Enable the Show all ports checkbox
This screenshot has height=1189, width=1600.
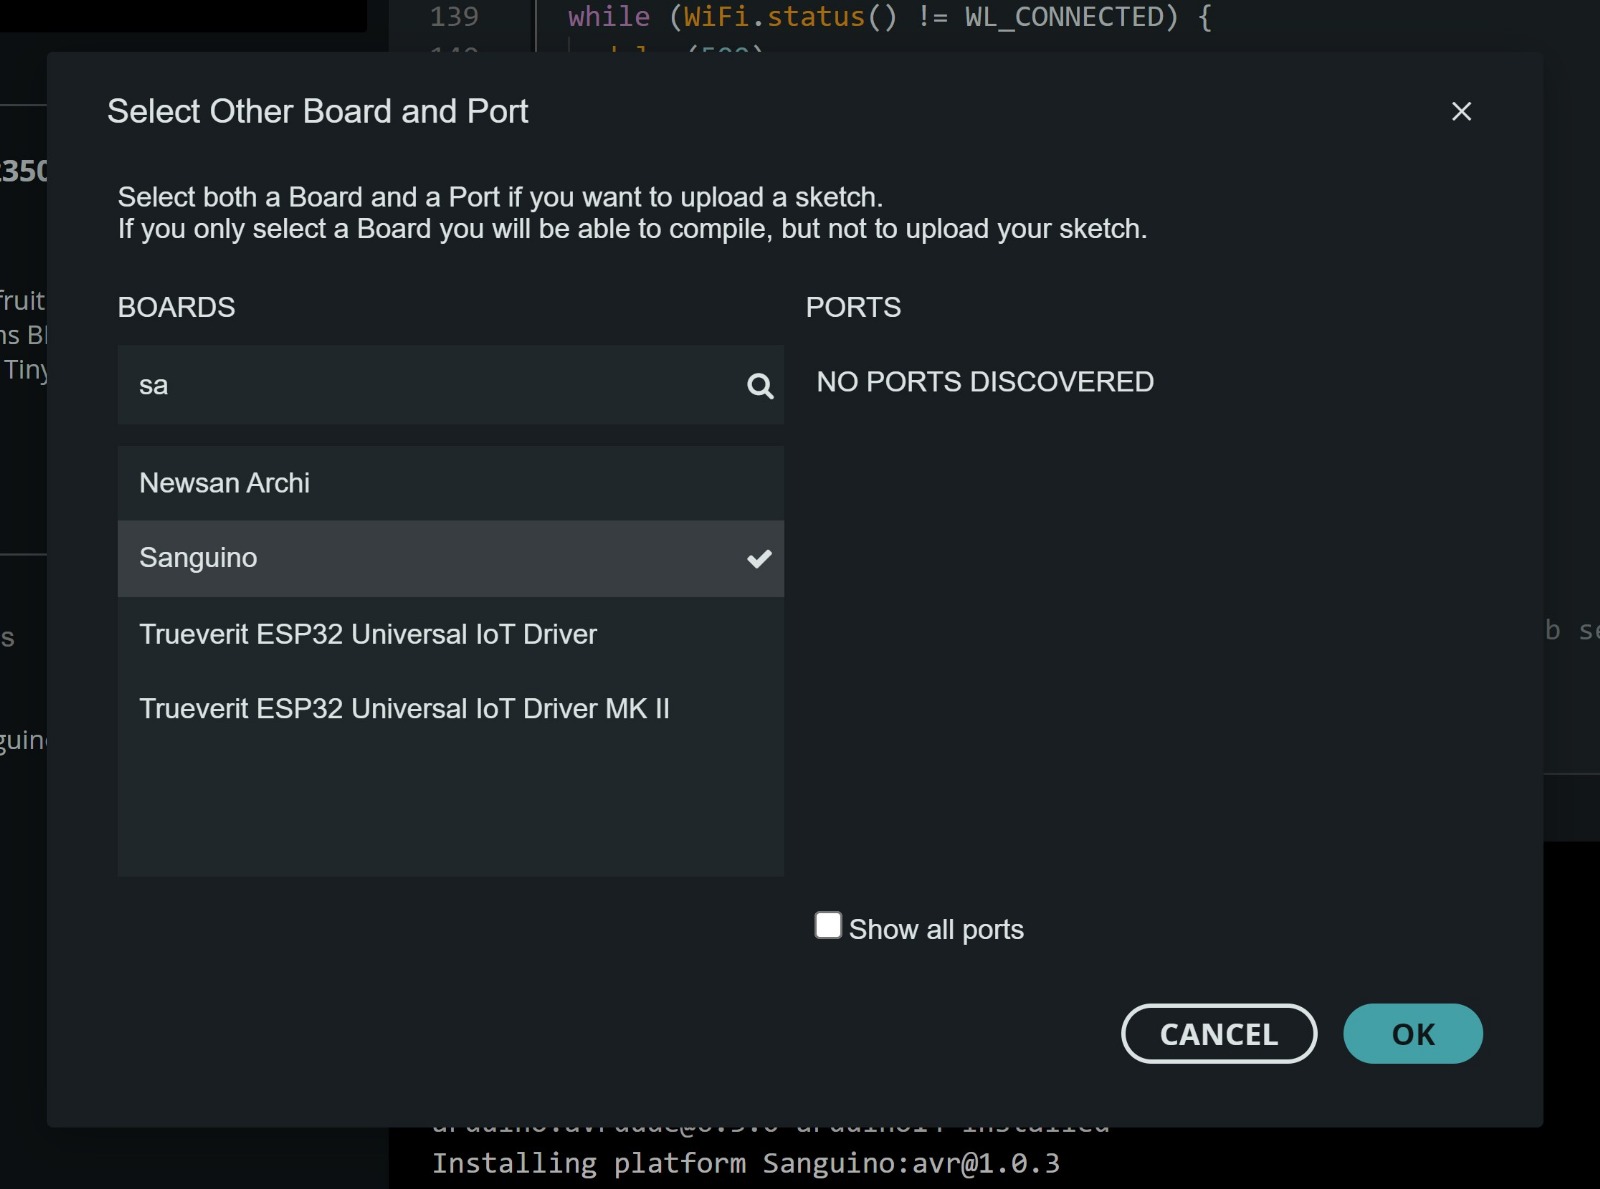tap(828, 926)
